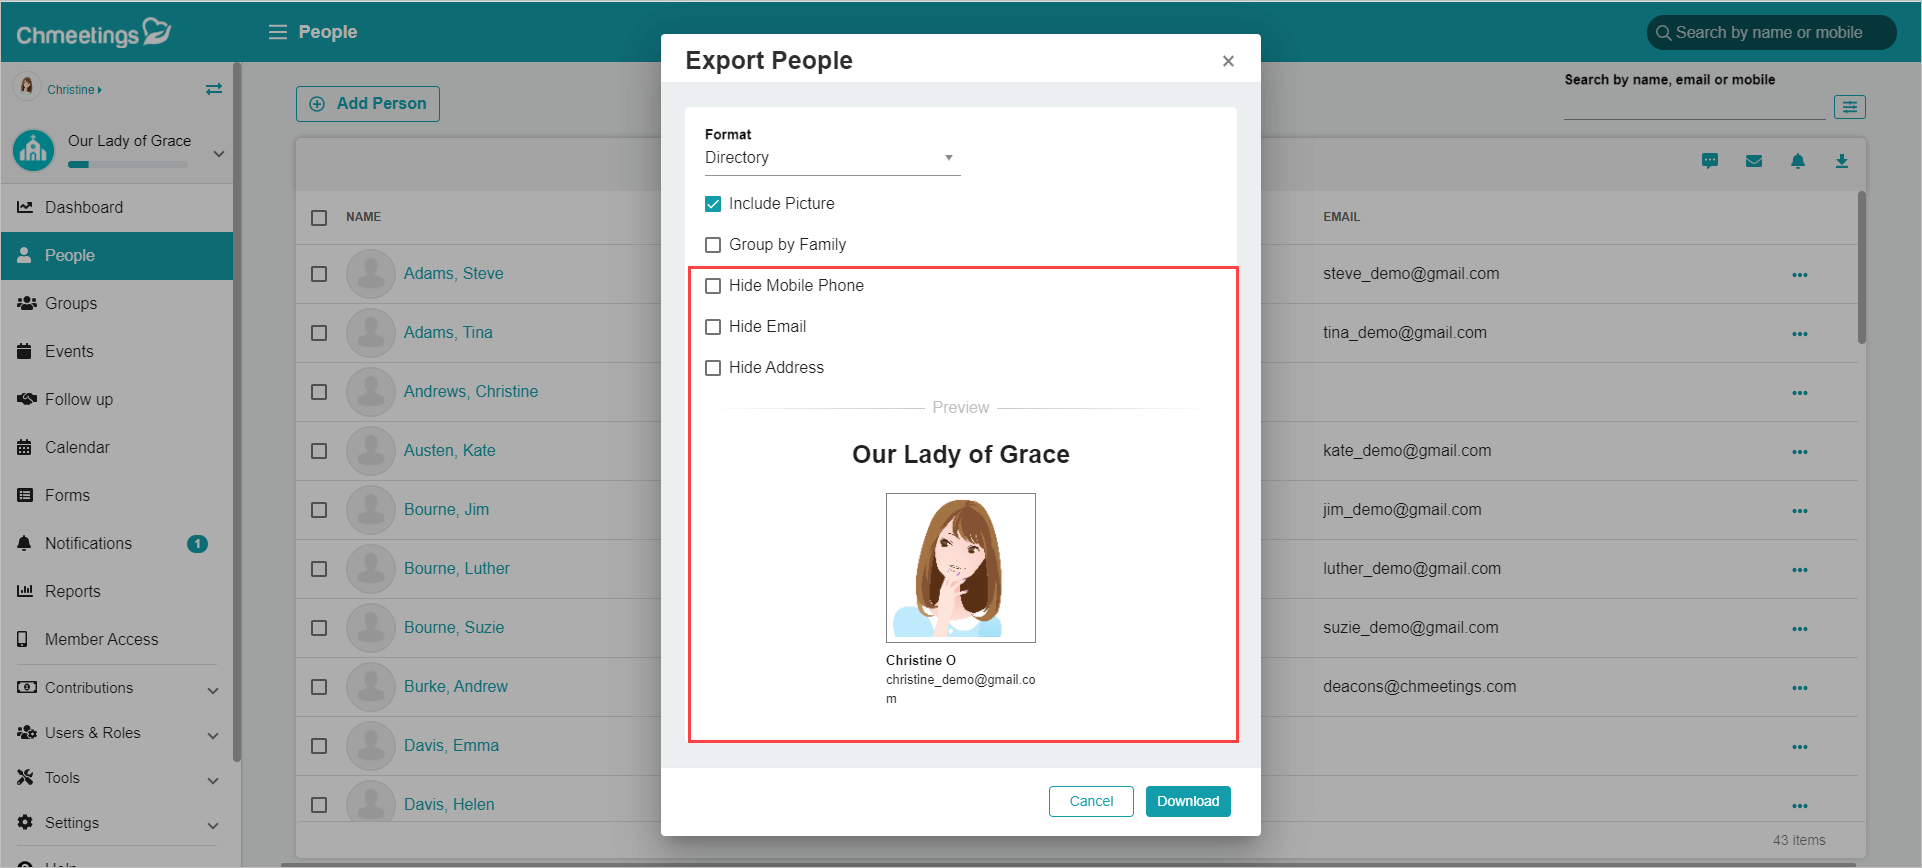1922x868 pixels.
Task: Enable Hide Address checkbox
Action: 713,368
